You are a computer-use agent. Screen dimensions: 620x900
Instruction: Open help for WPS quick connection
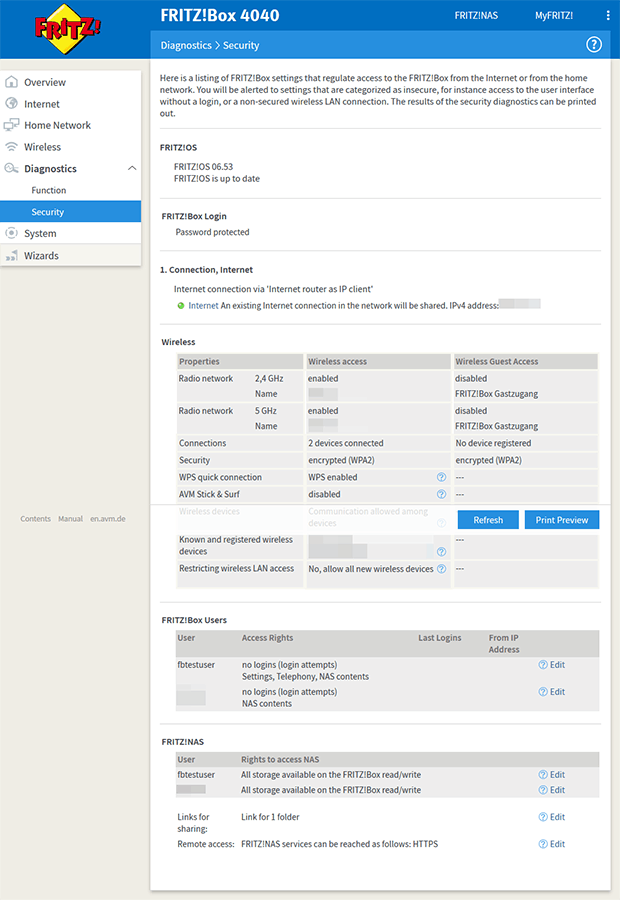(x=441, y=477)
